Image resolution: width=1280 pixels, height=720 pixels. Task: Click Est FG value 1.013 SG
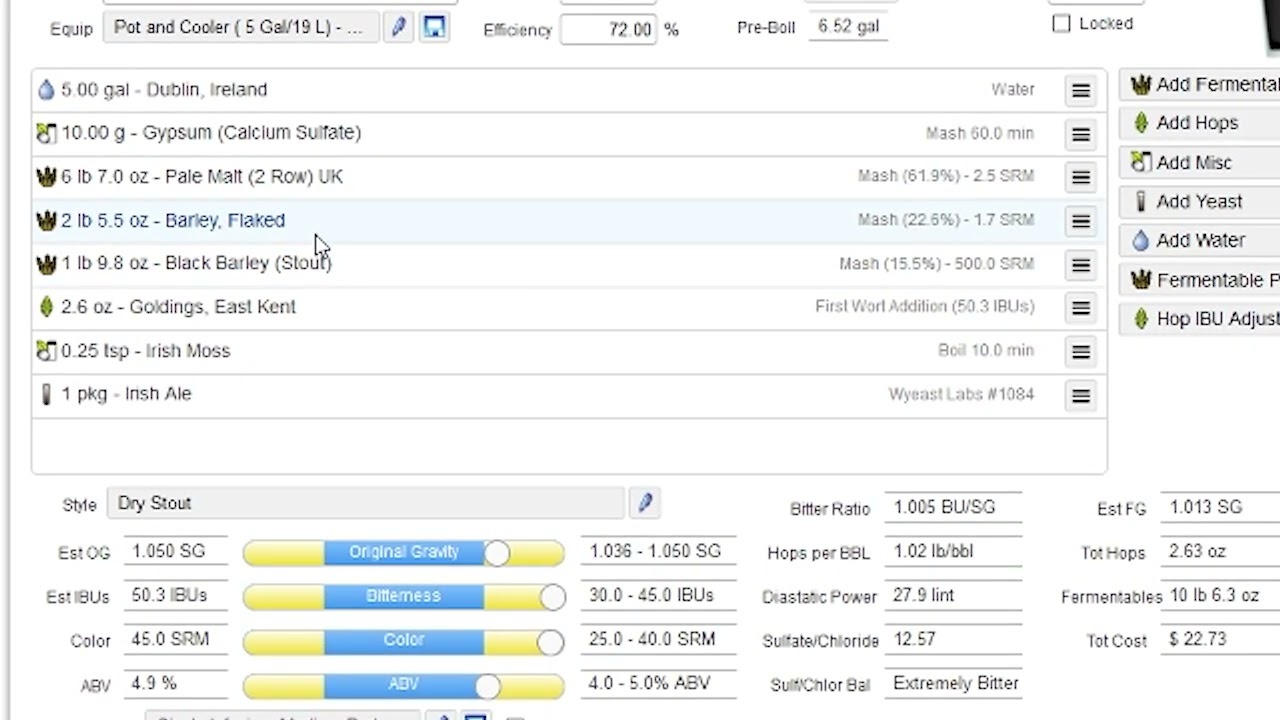(x=1220, y=508)
